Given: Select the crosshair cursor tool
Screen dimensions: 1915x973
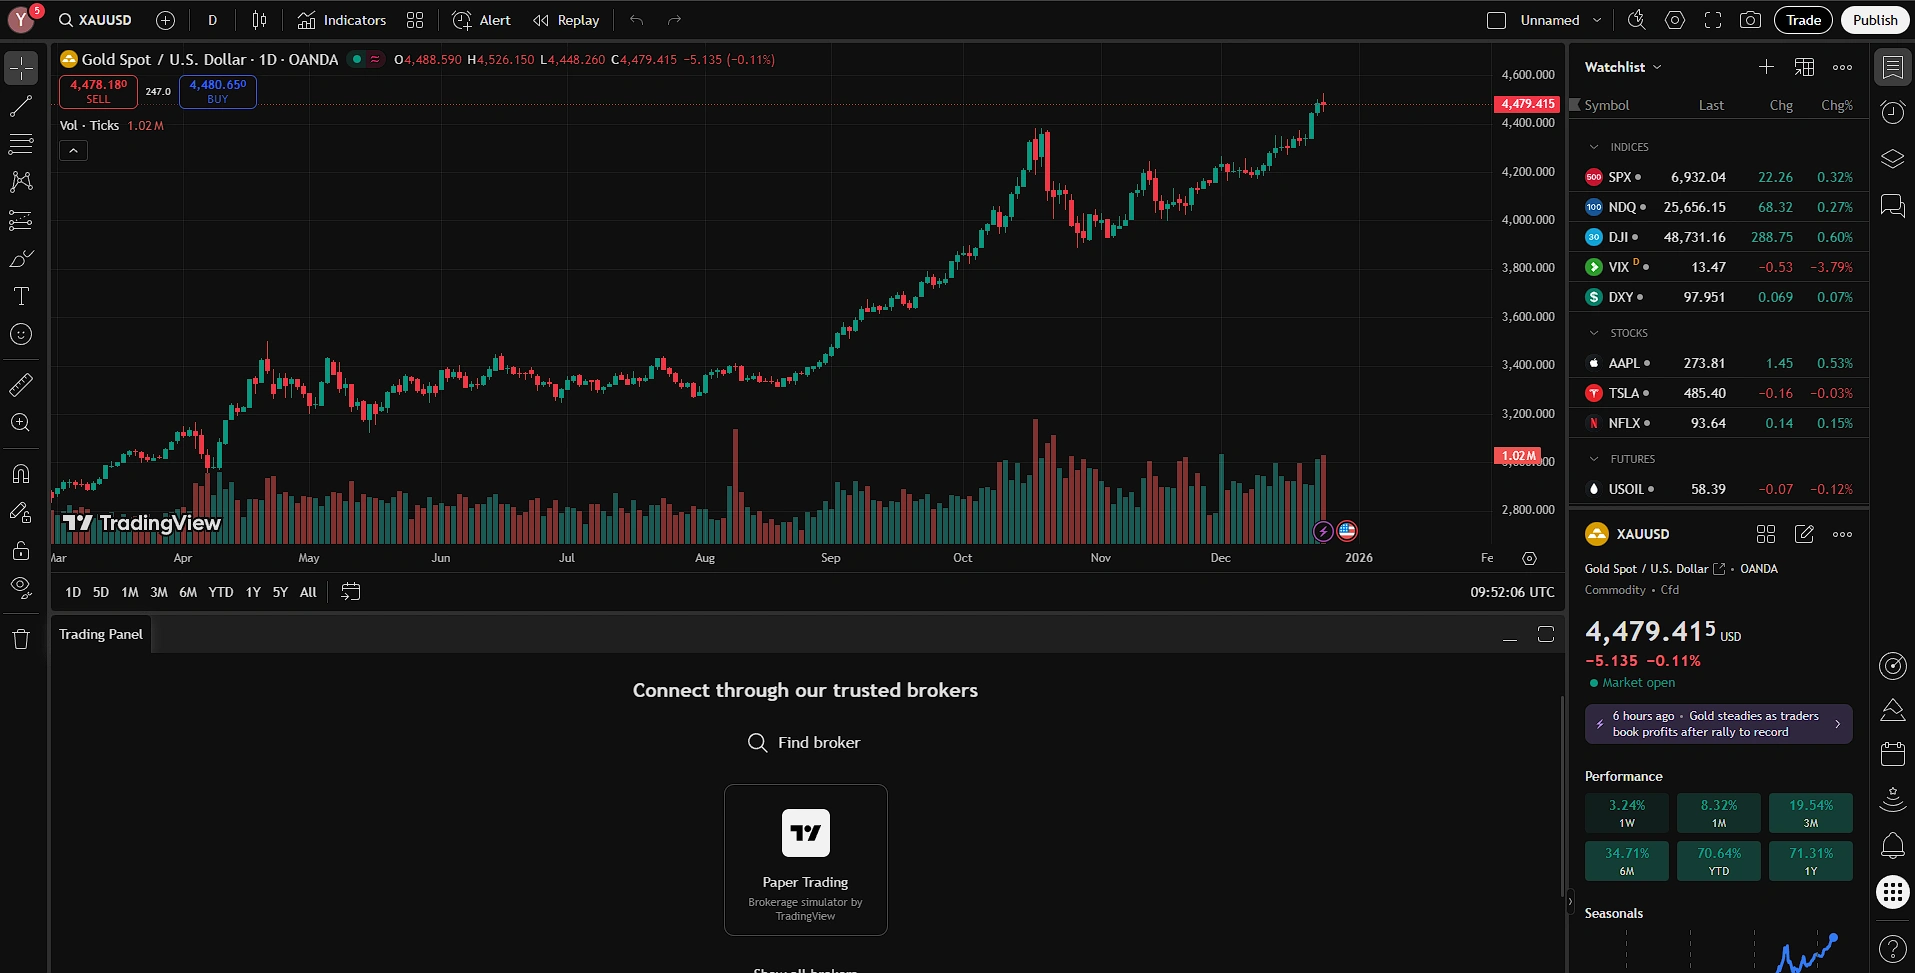Looking at the screenshot, I should (21, 68).
